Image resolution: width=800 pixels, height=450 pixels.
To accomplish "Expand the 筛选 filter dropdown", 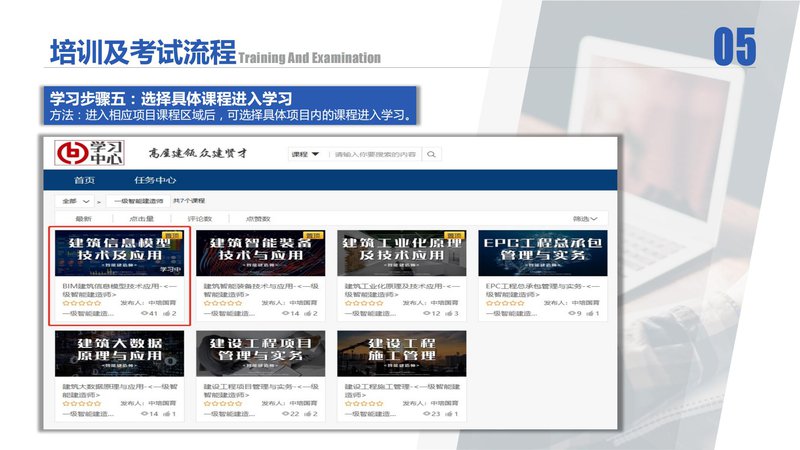I will coord(585,219).
